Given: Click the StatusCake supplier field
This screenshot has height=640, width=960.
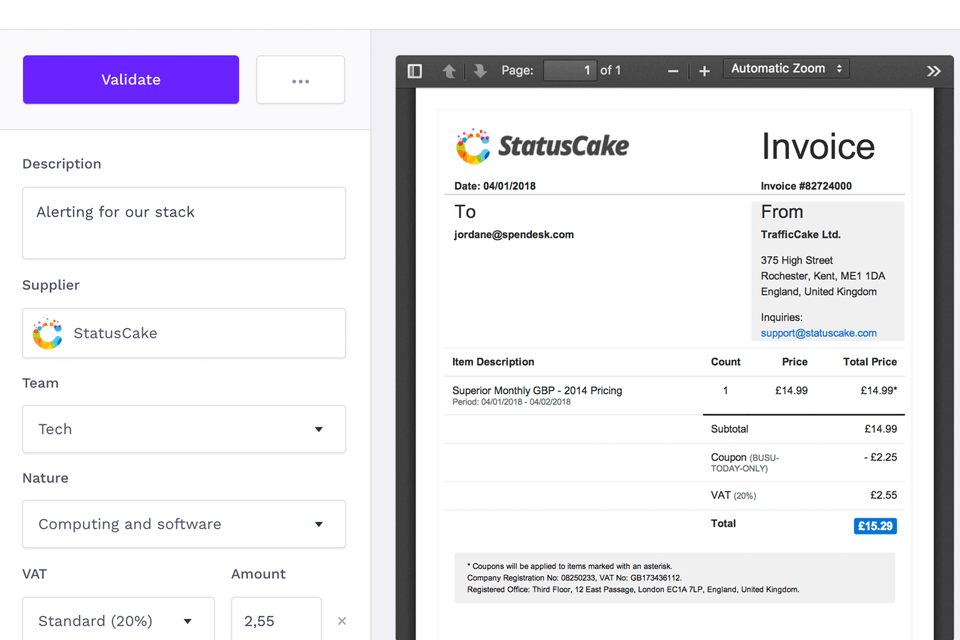Looking at the screenshot, I should pos(184,333).
